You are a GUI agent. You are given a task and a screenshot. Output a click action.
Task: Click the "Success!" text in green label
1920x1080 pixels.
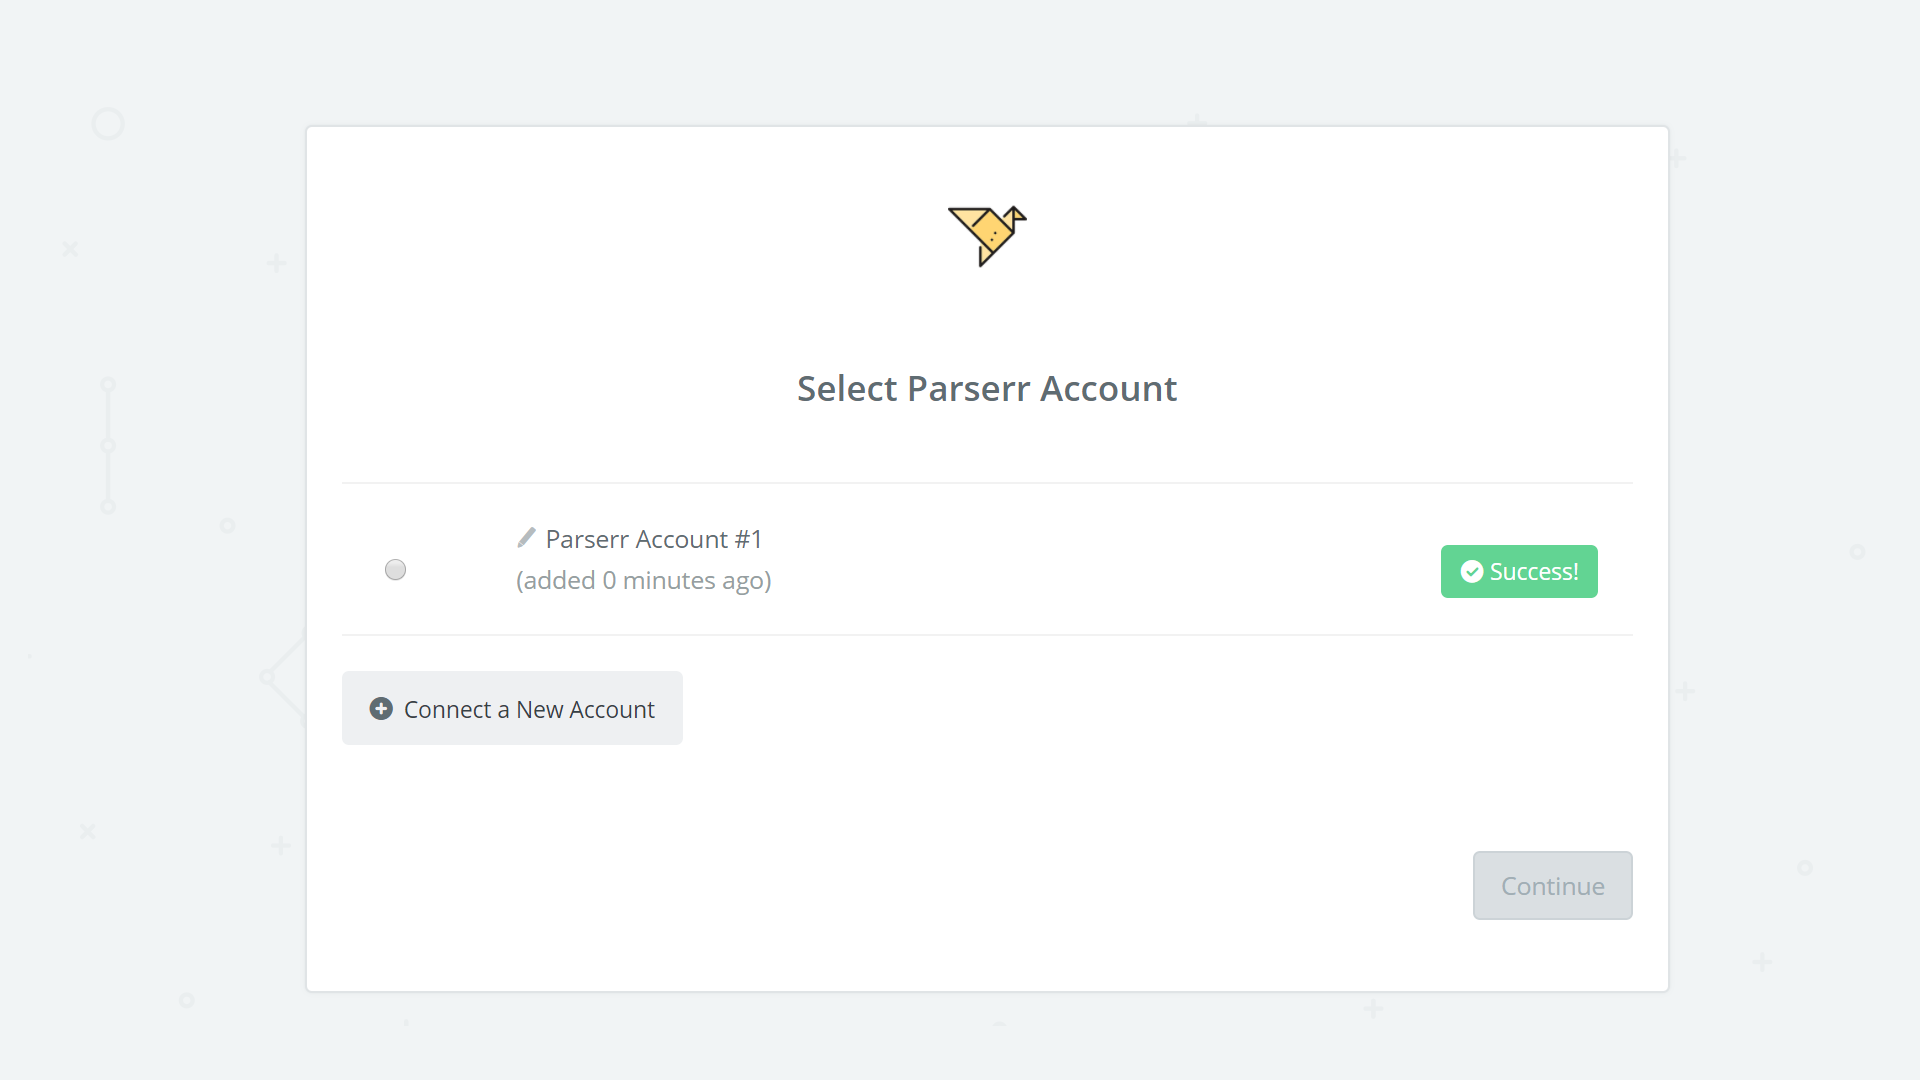tap(1534, 571)
